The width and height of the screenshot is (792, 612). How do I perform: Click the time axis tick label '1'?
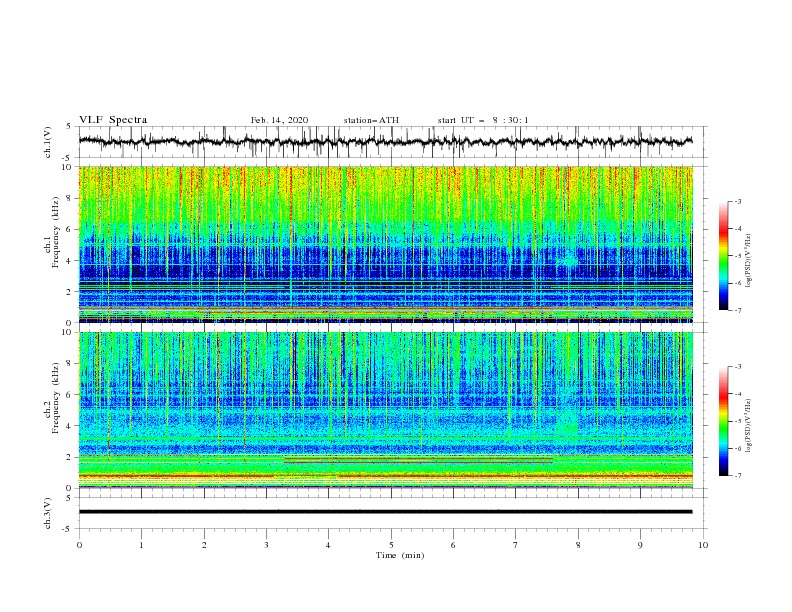(x=141, y=545)
